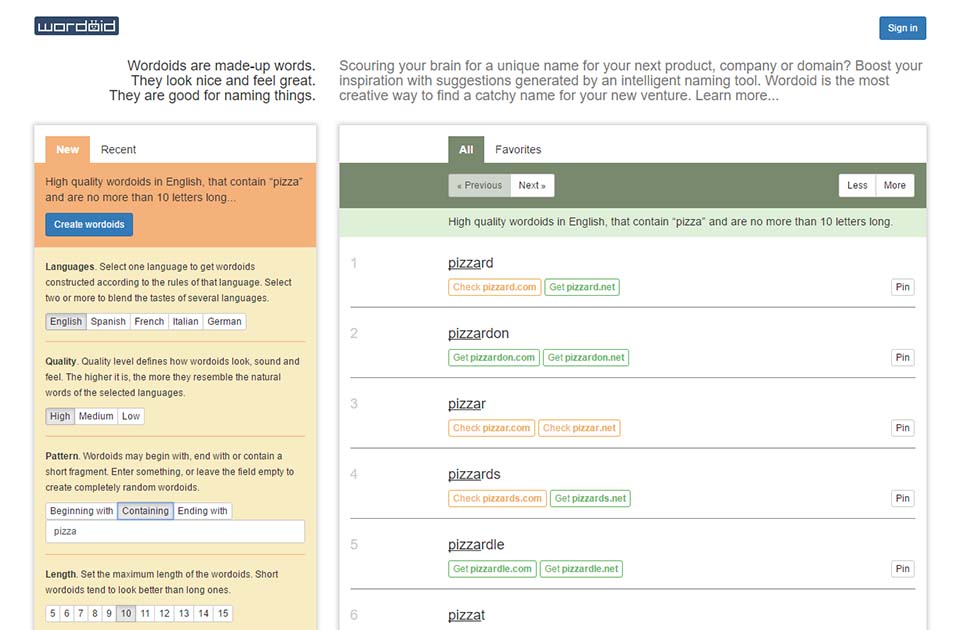Get the pizzardle.net domain
This screenshot has width=960, height=630.
pyautogui.click(x=581, y=569)
